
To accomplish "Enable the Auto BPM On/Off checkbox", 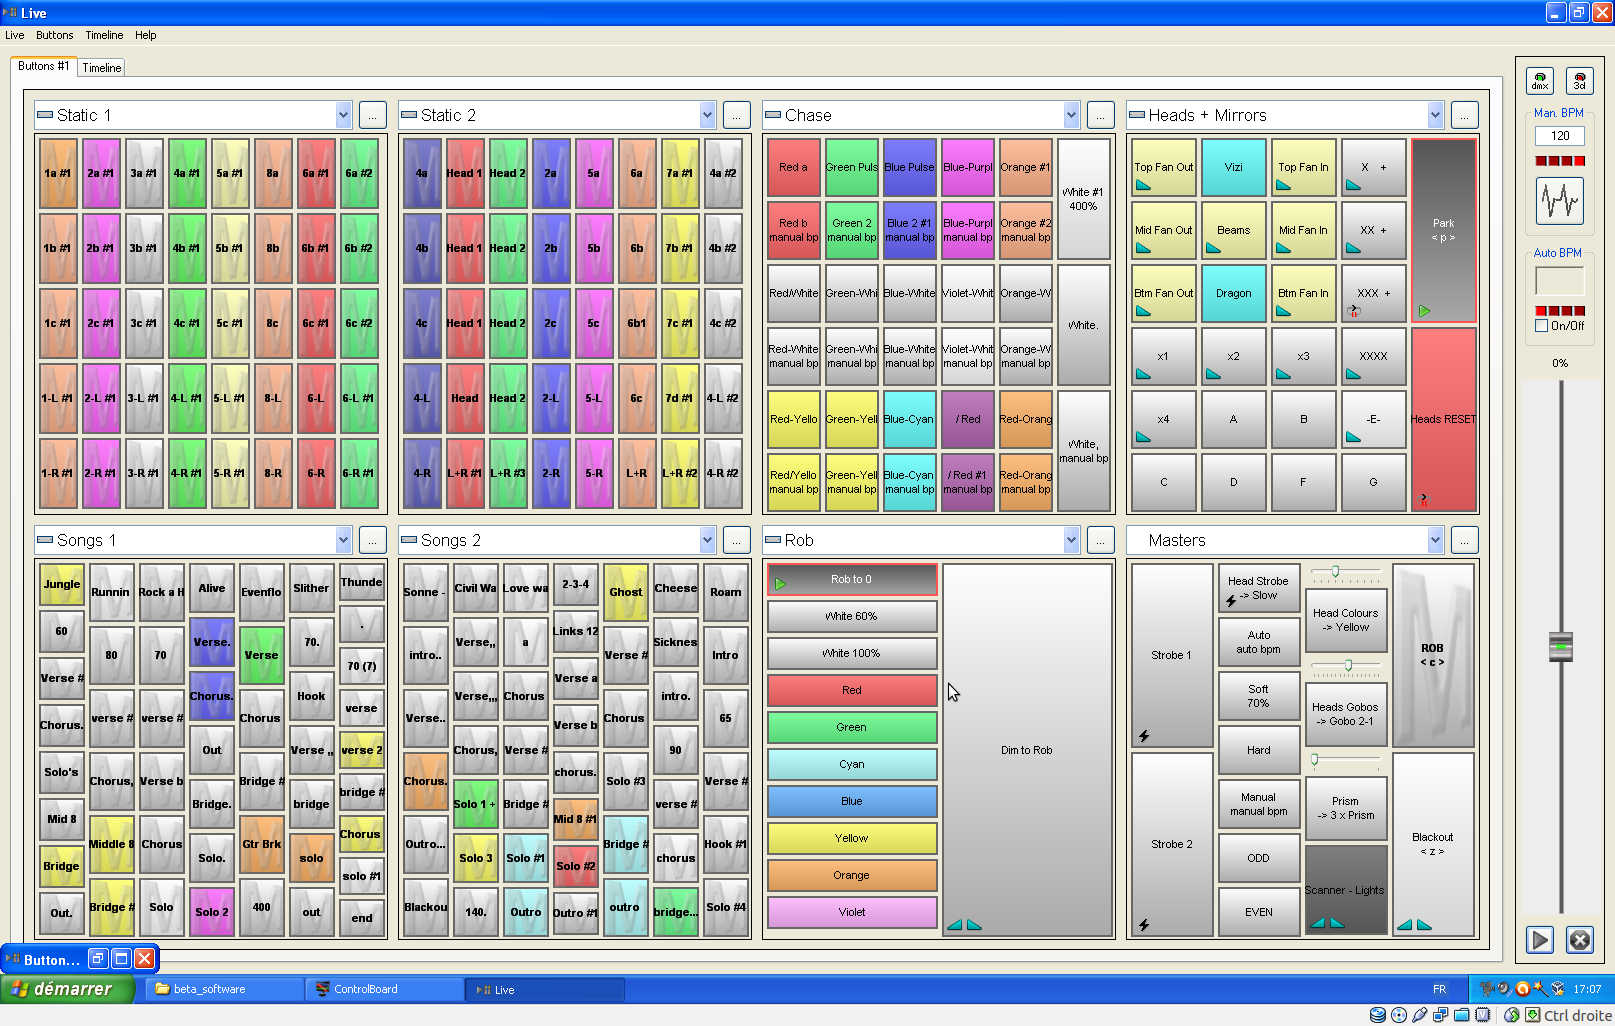I will (x=1542, y=326).
